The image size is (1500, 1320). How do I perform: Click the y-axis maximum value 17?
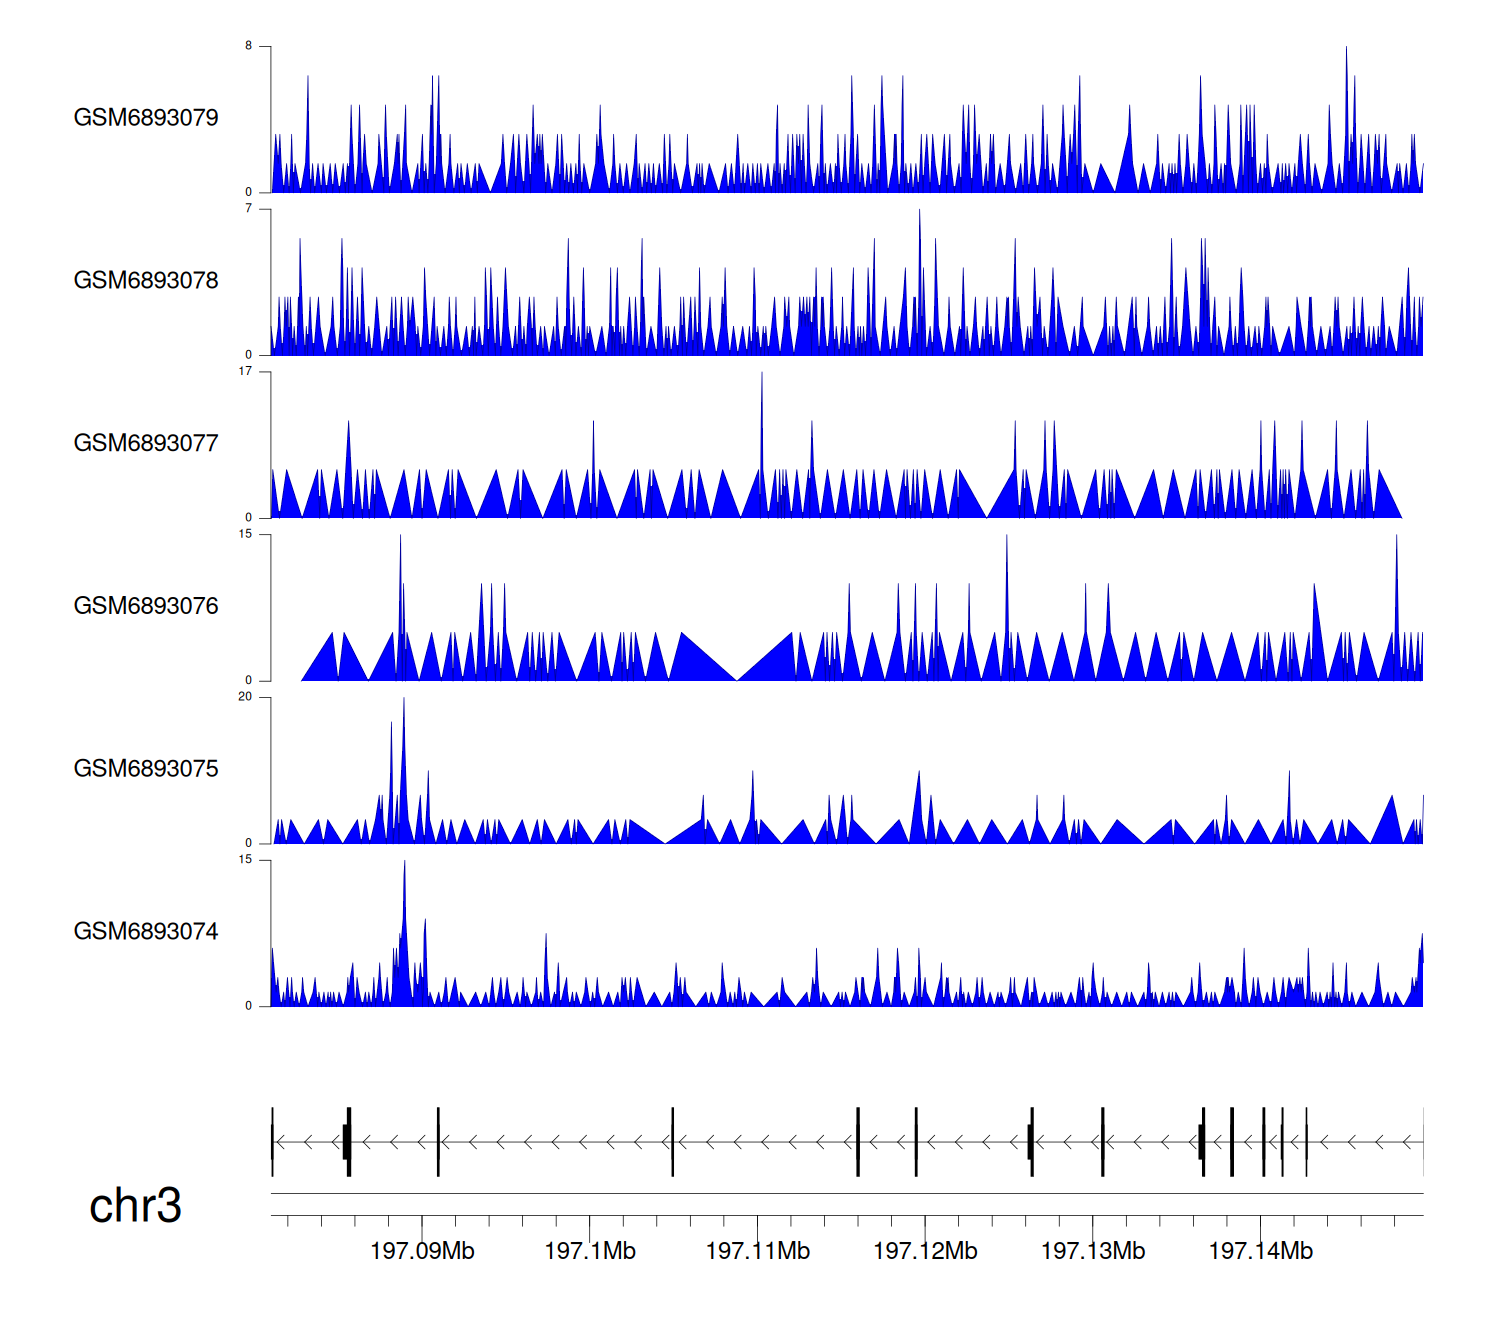245,371
